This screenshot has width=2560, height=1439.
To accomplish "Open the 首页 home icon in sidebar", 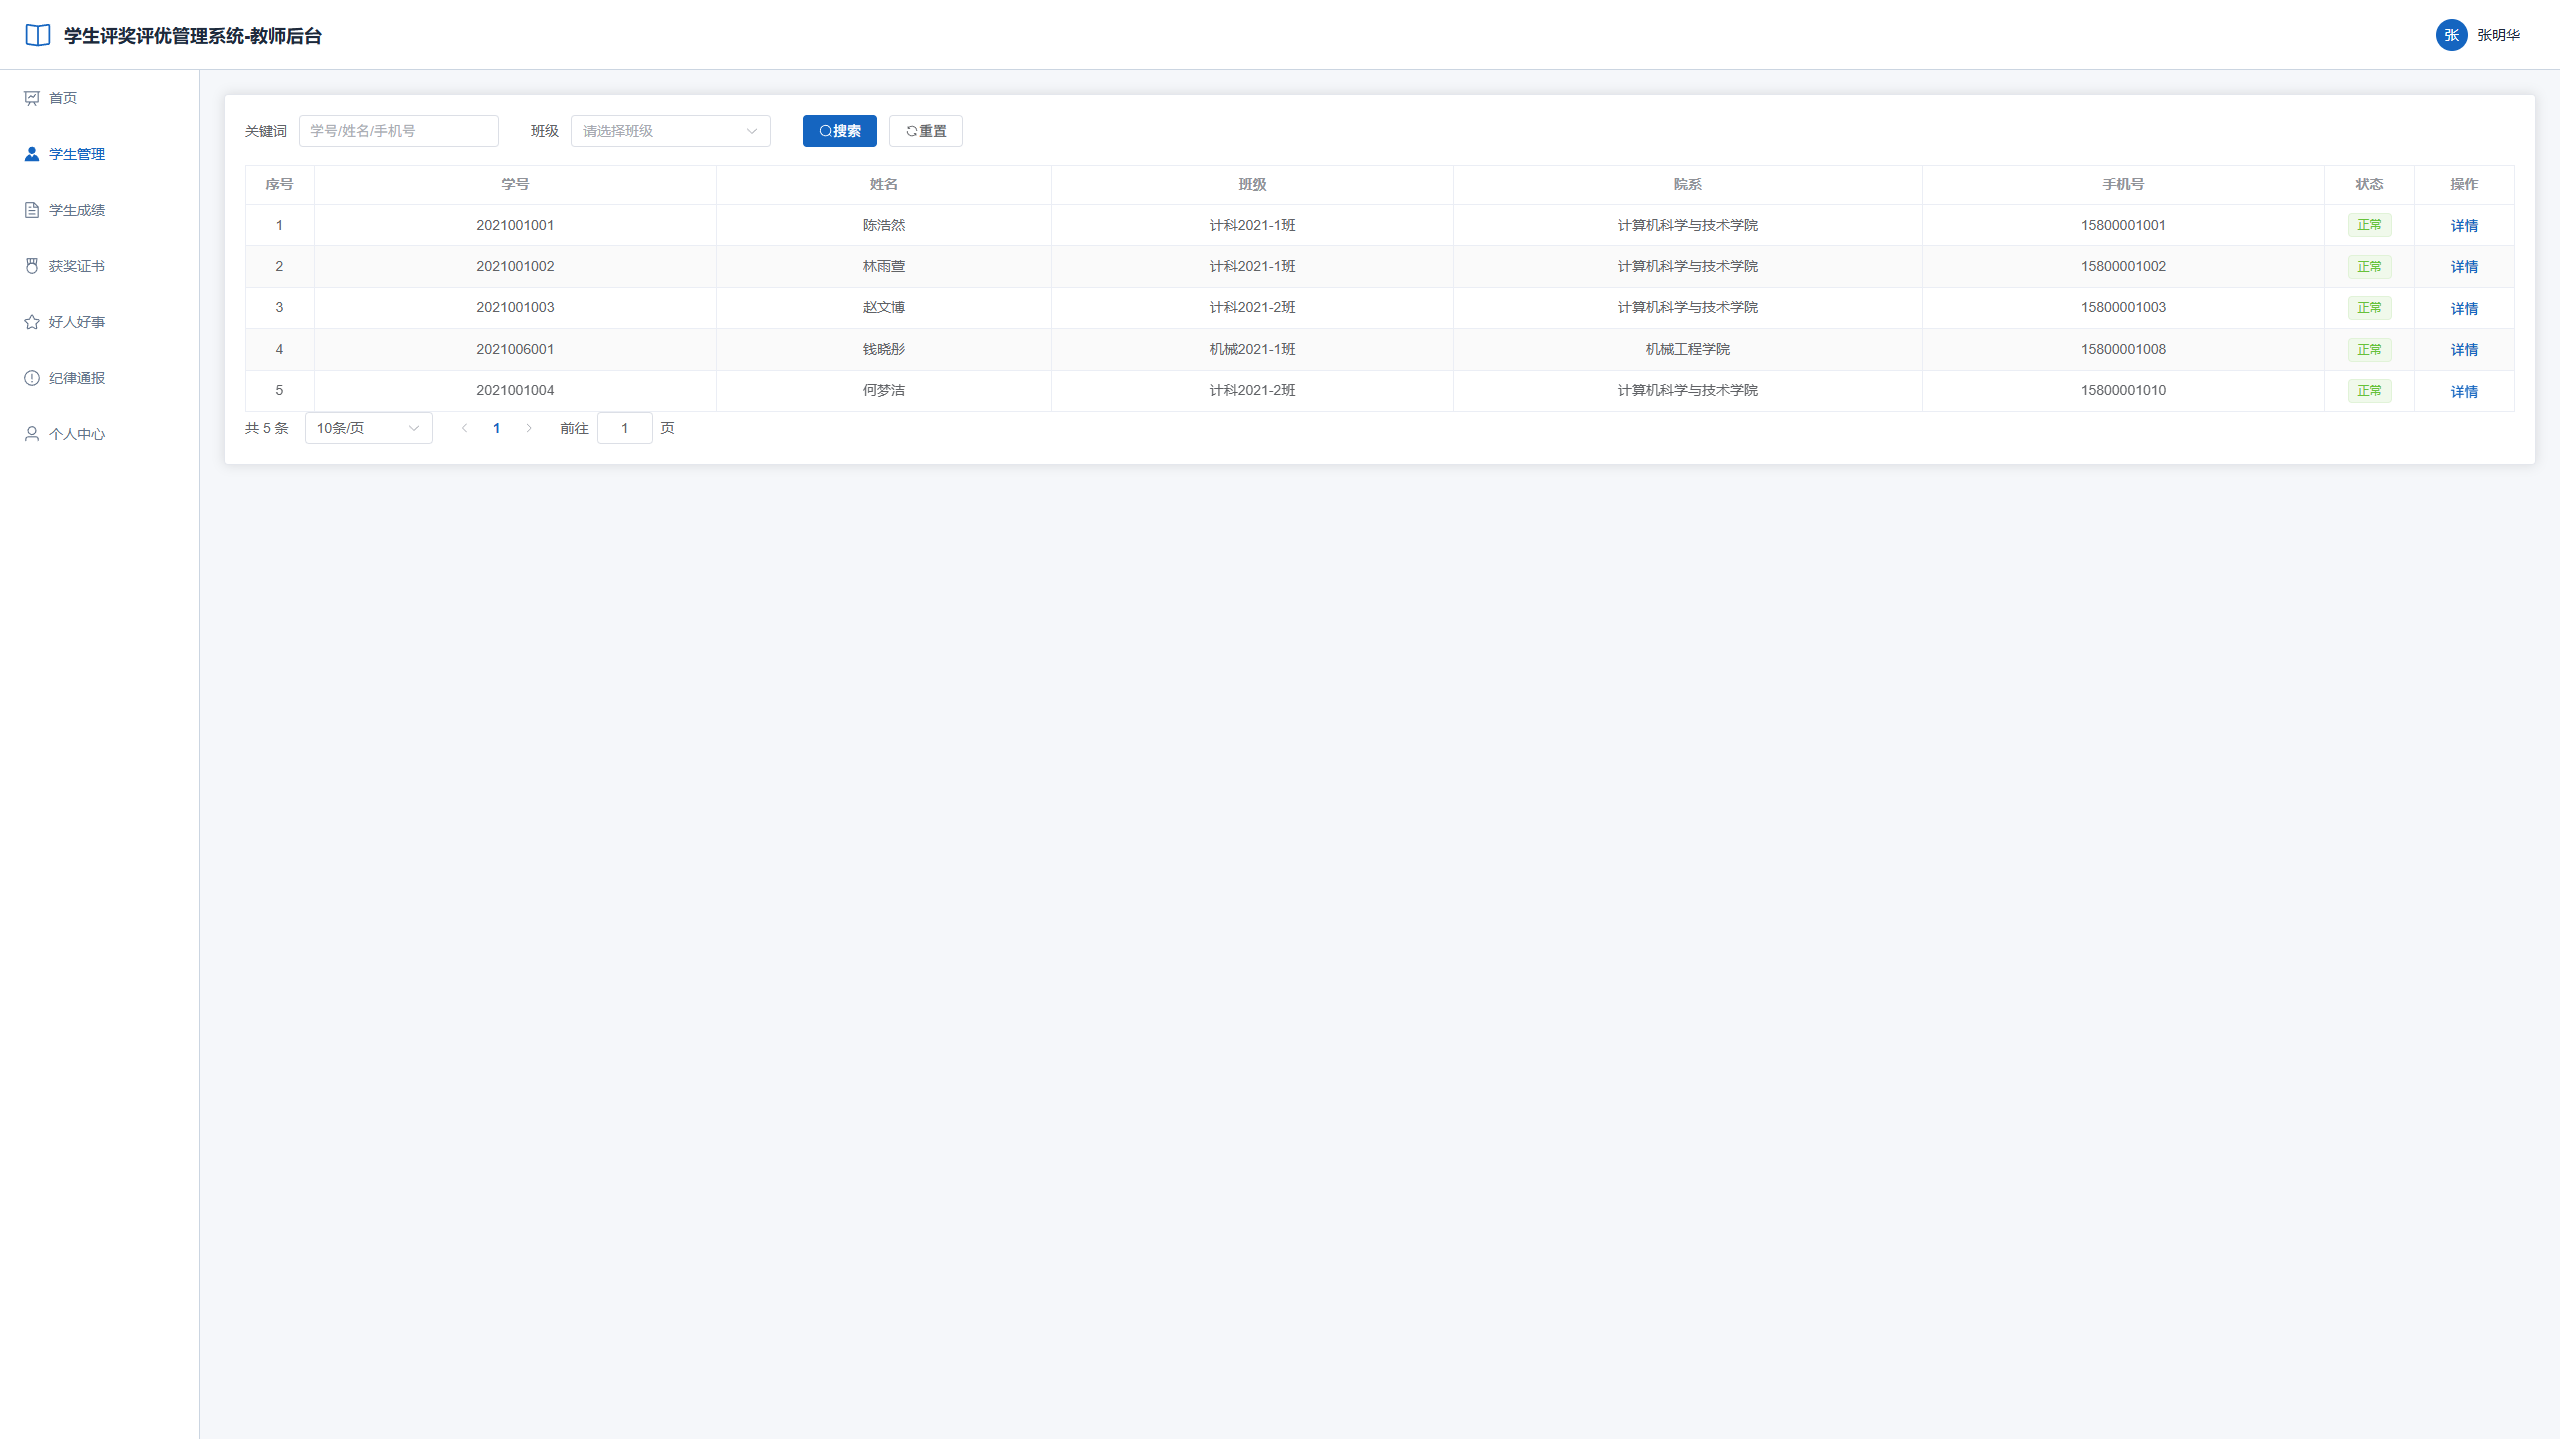I will pos(32,98).
